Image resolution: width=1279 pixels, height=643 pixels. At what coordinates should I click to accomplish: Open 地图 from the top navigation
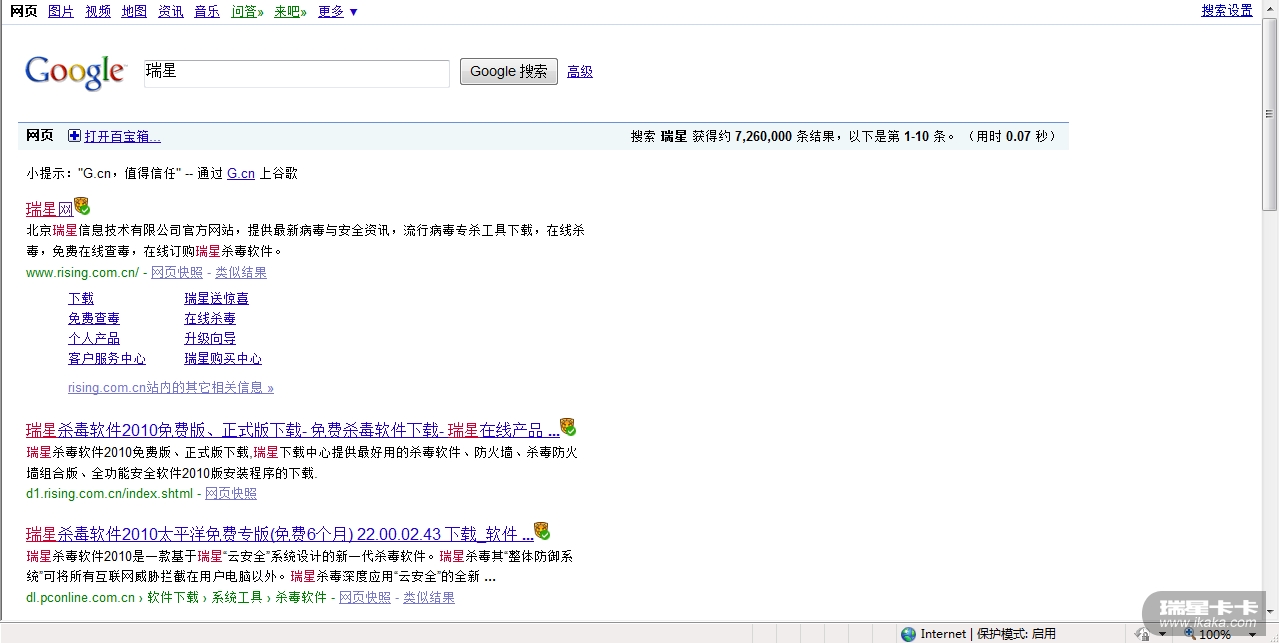pos(134,11)
